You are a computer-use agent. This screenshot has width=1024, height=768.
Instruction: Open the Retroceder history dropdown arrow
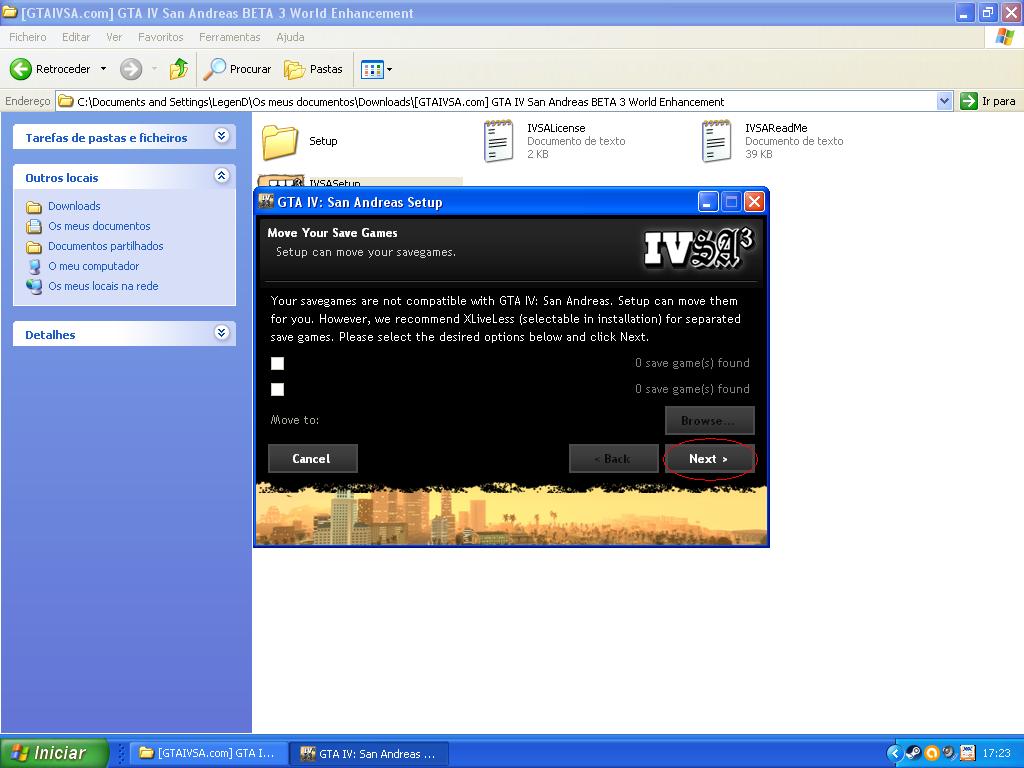click(103, 69)
